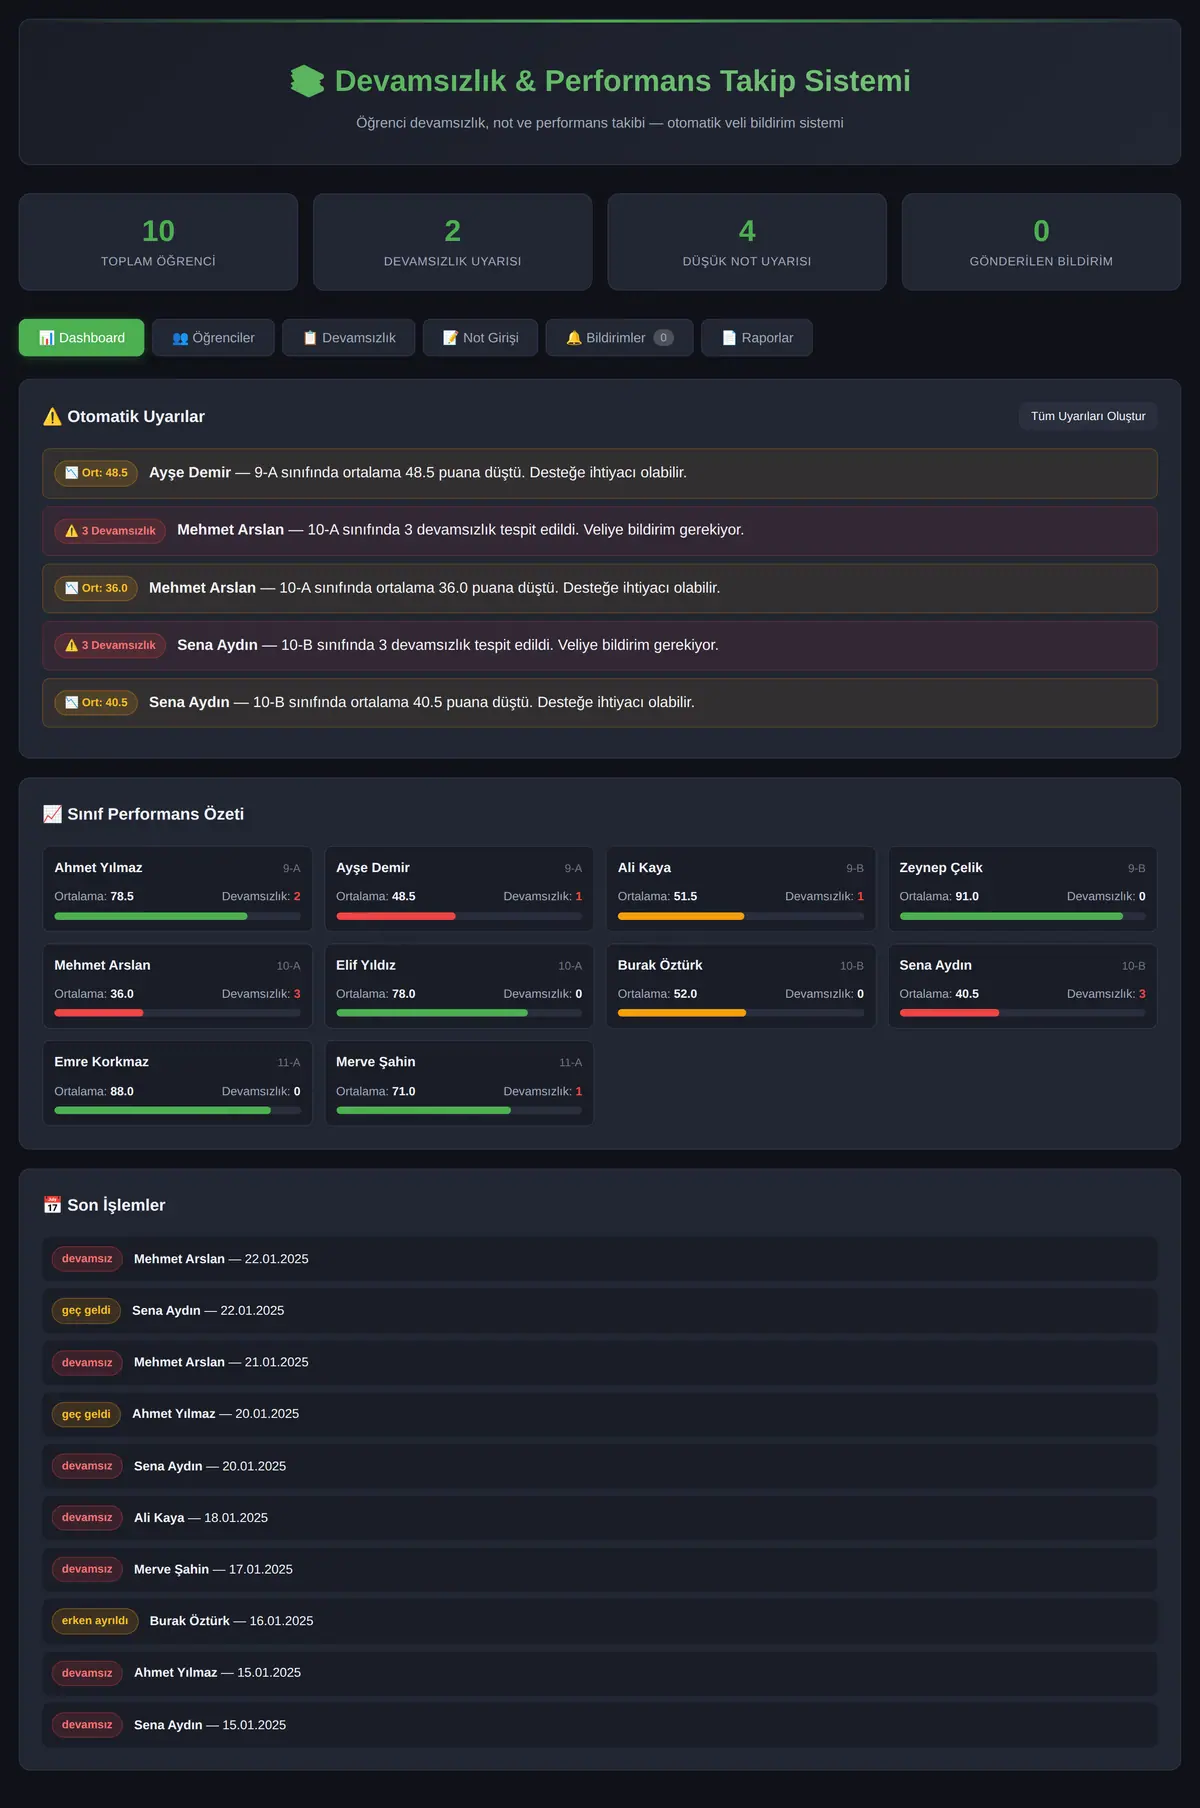
Task: Click devamsız tag on Ali Kaya 18.01.2025
Action: [87, 1518]
